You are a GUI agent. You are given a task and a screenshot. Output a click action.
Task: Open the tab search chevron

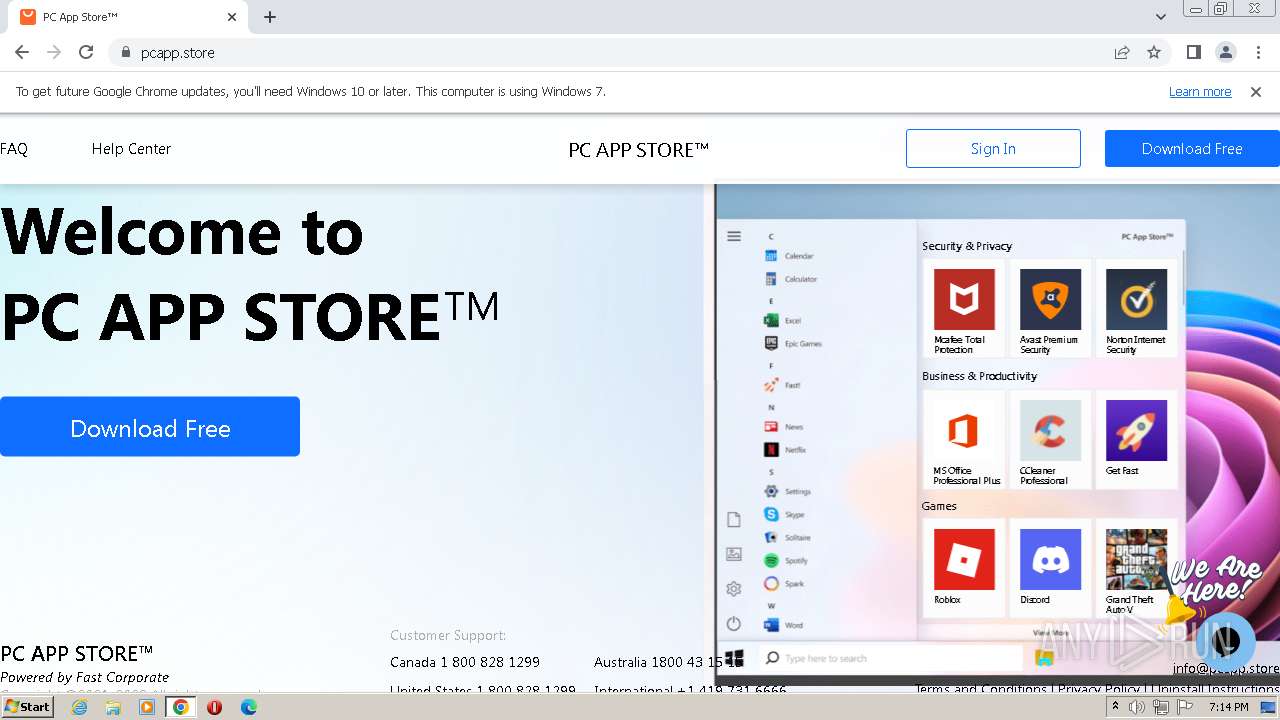pos(1161,17)
